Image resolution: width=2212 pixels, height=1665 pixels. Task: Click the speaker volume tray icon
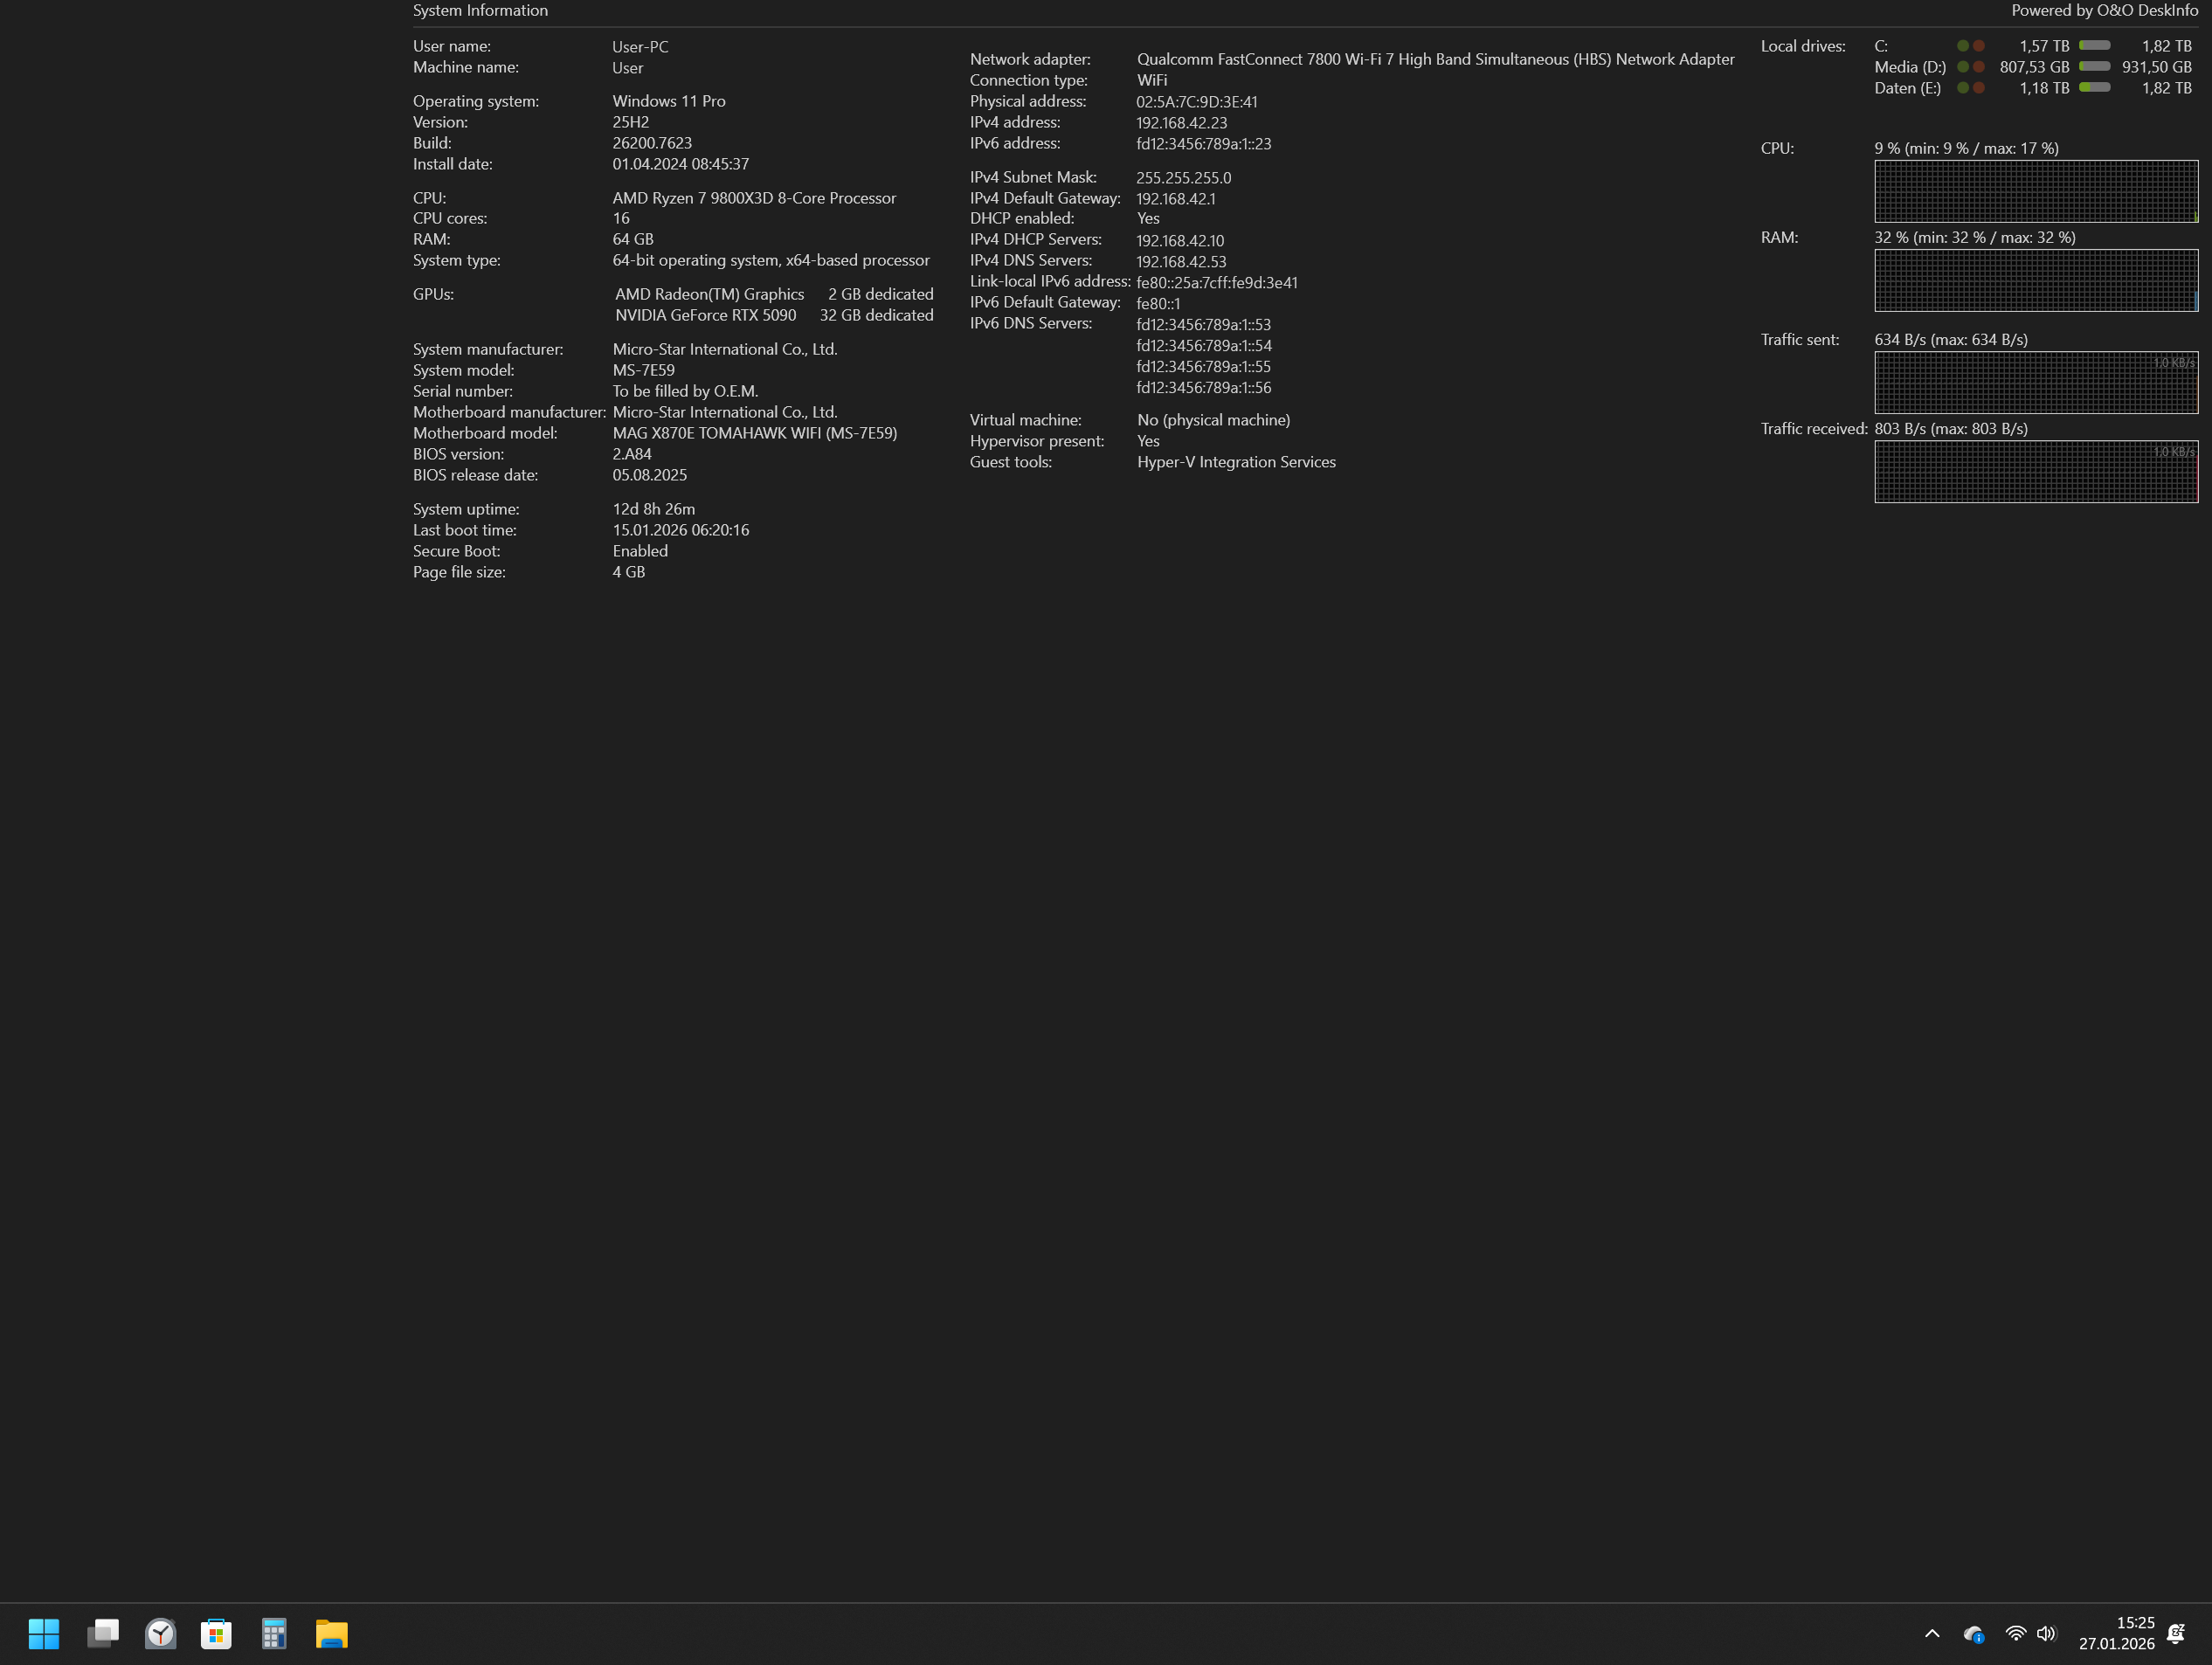coord(2046,1634)
